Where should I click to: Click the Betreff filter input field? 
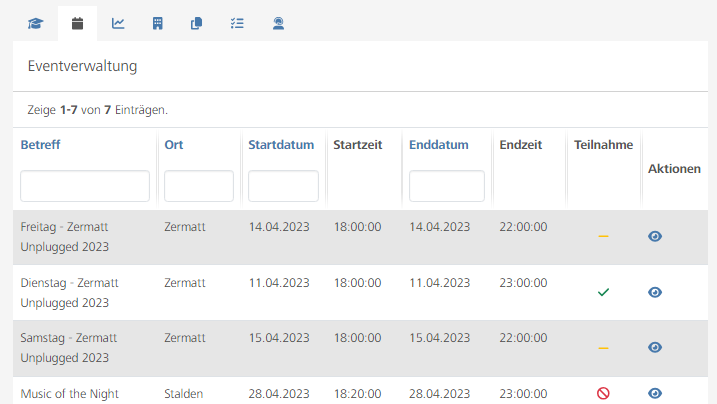pos(85,186)
